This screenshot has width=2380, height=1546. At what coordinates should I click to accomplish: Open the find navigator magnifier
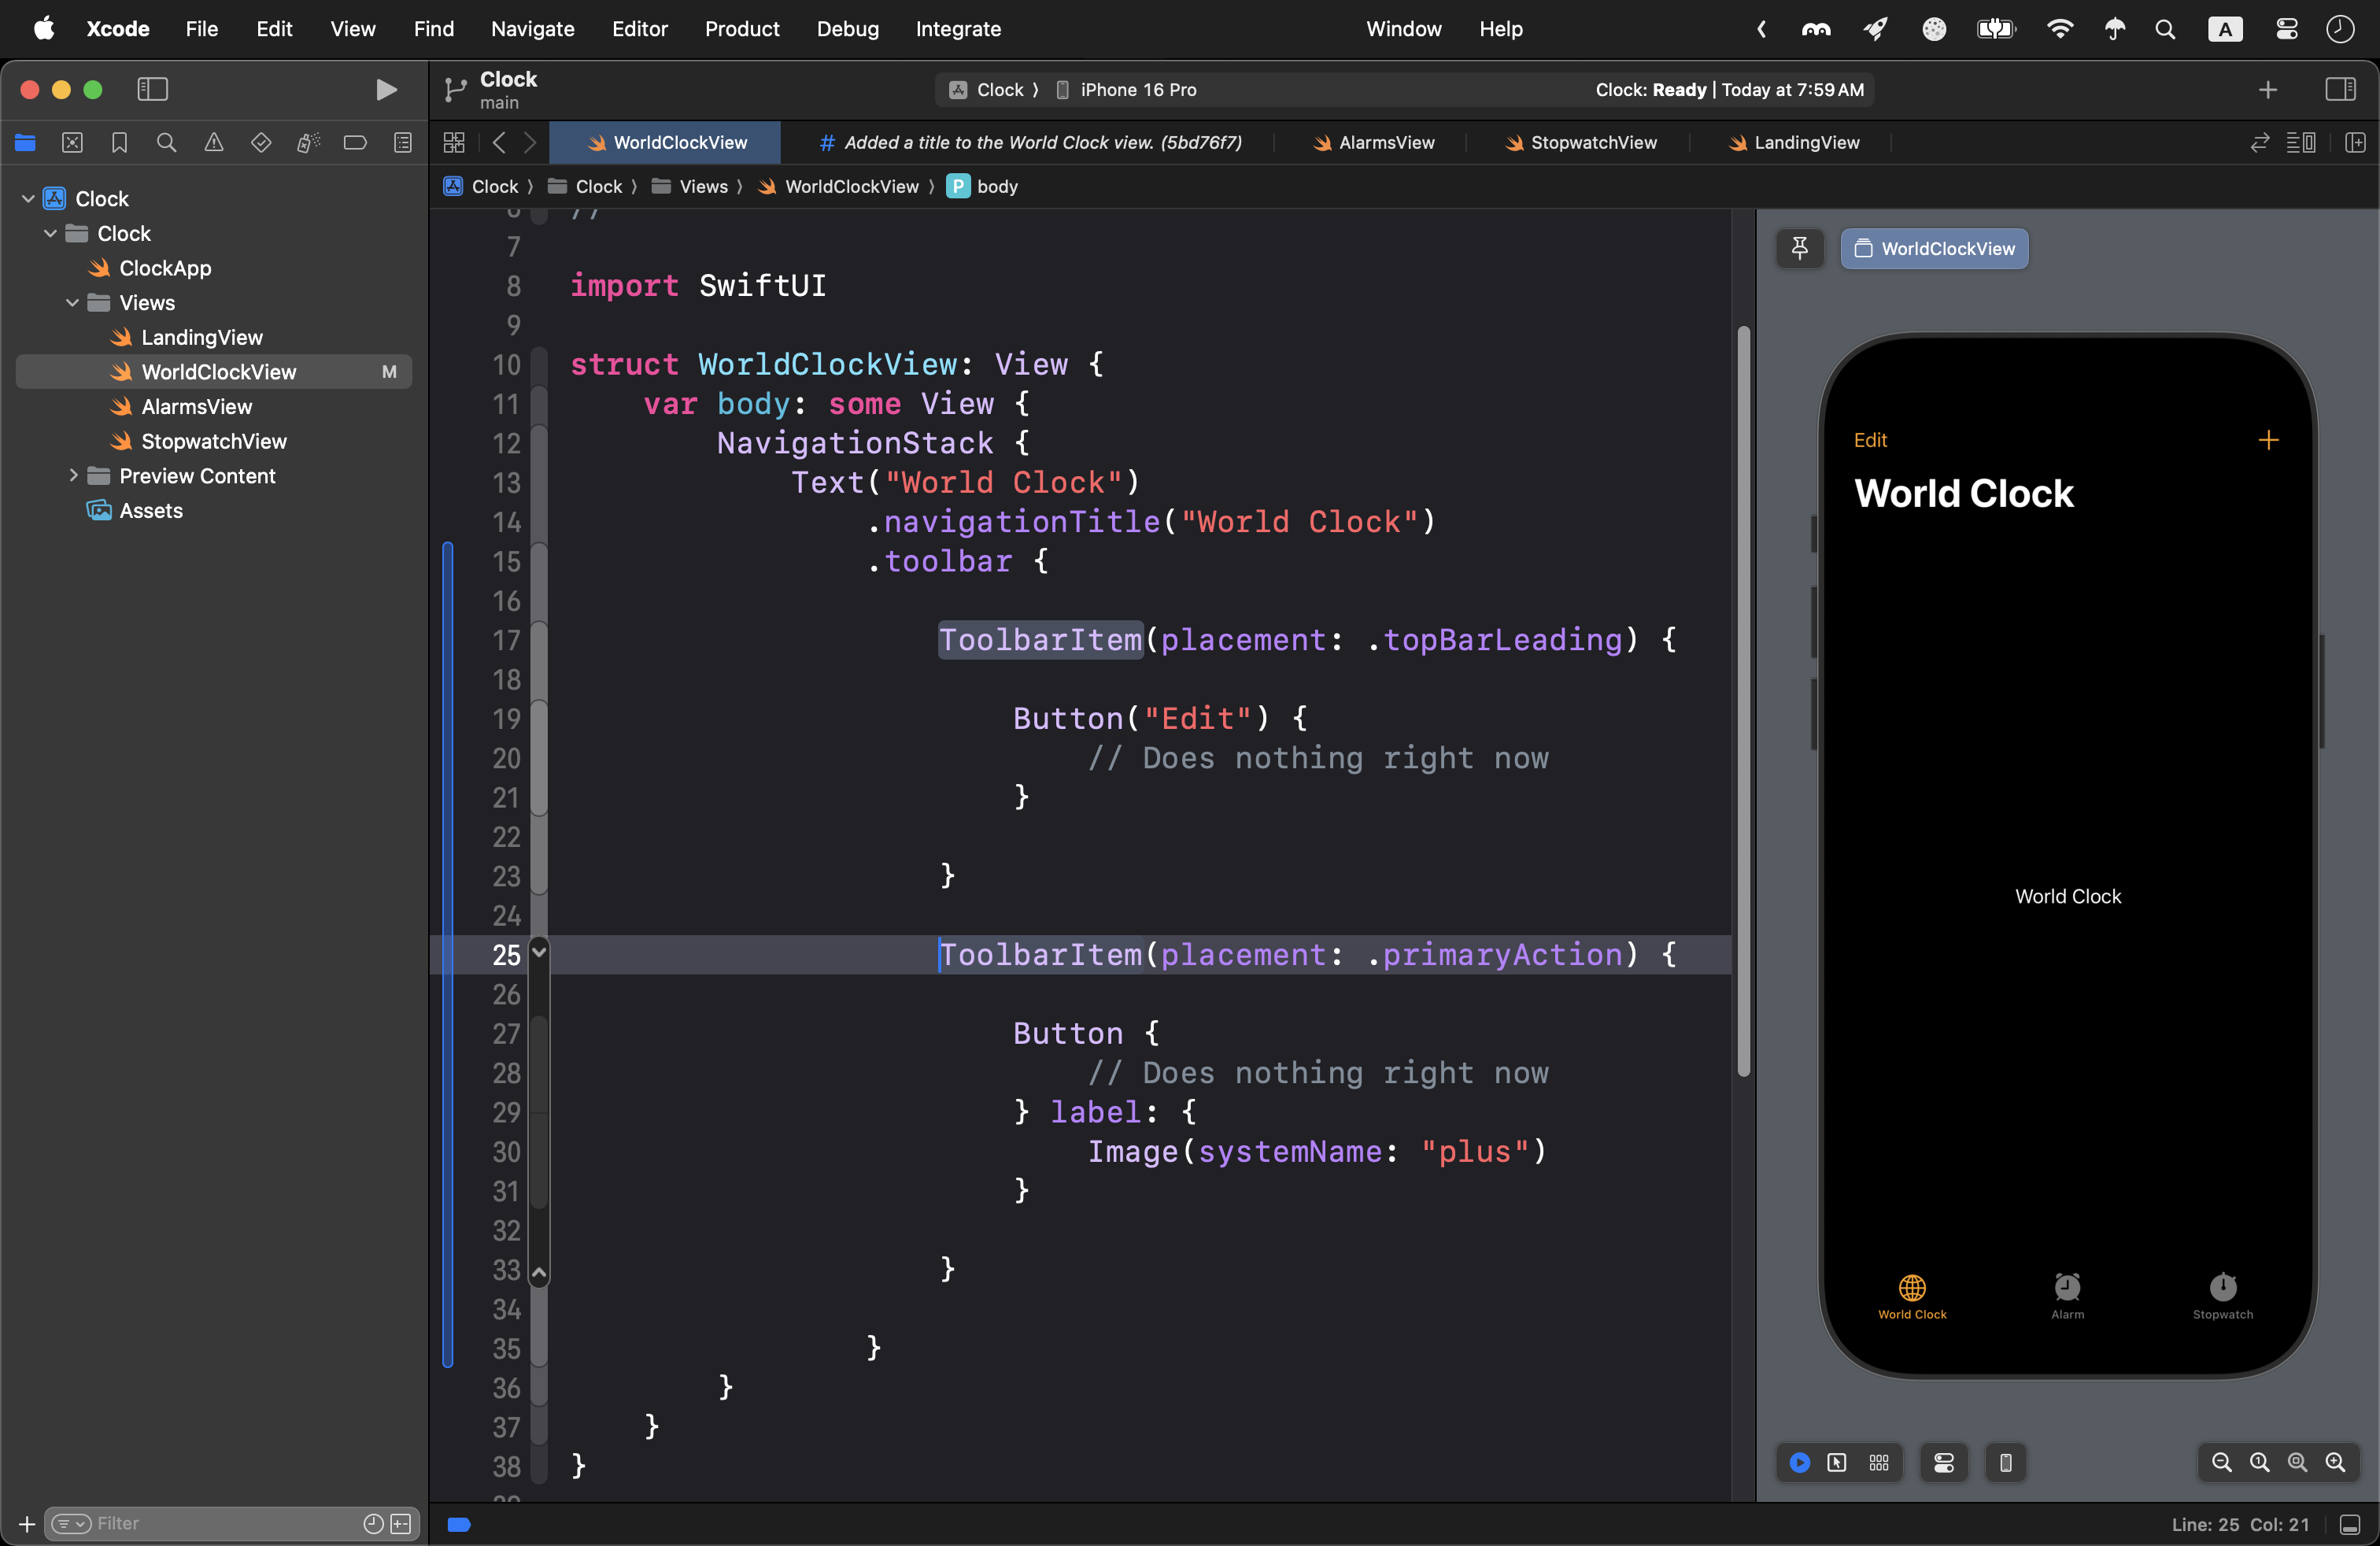click(167, 143)
